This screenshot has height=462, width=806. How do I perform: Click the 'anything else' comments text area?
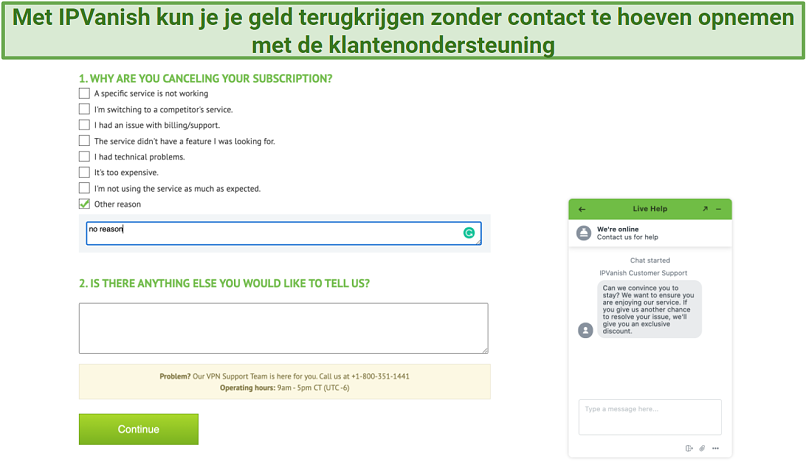[x=284, y=328]
